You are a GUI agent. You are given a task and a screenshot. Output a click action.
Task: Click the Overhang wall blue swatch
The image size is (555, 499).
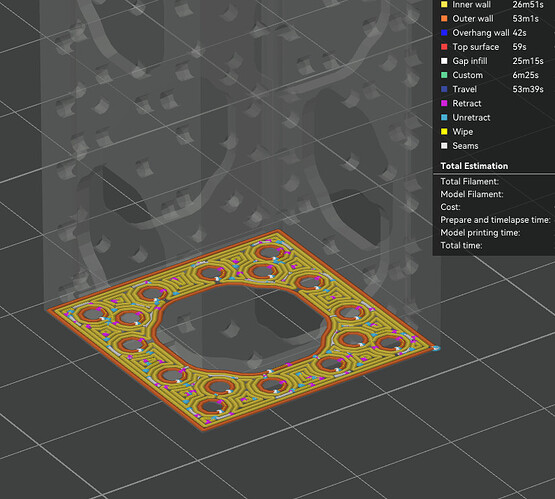click(444, 33)
